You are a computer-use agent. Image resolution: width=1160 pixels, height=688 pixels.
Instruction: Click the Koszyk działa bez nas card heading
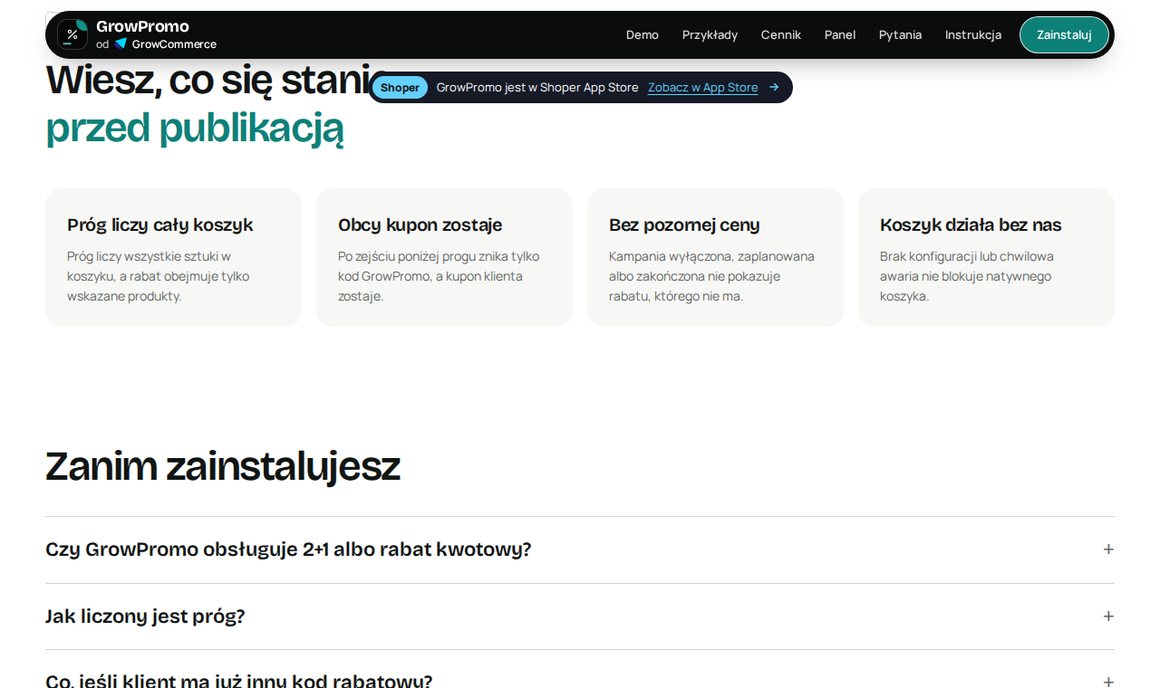(x=971, y=225)
